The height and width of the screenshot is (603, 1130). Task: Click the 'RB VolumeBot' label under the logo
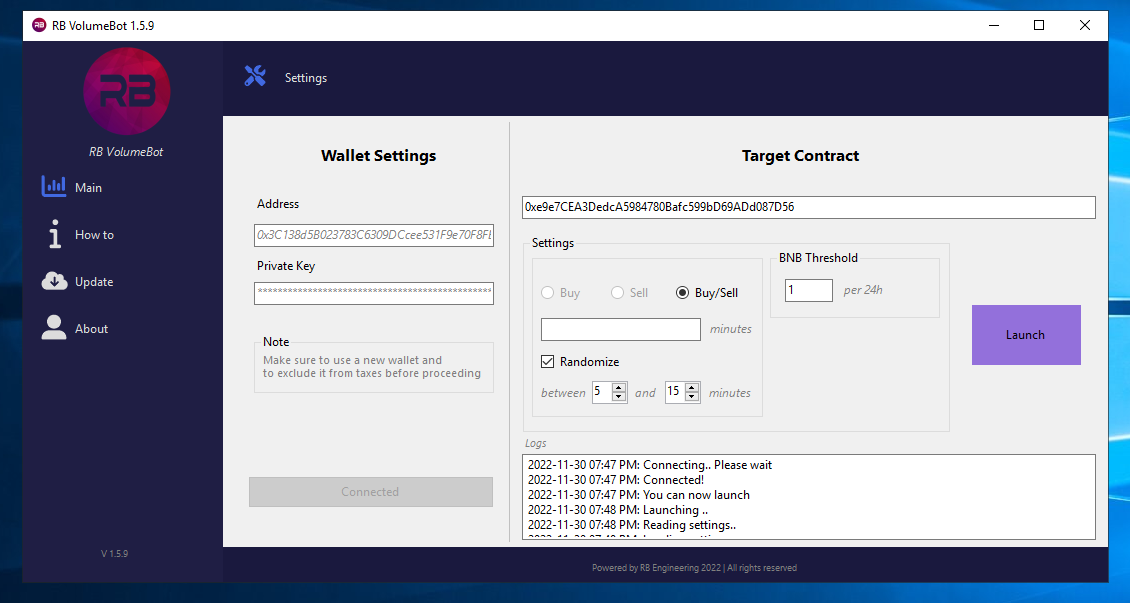126,152
